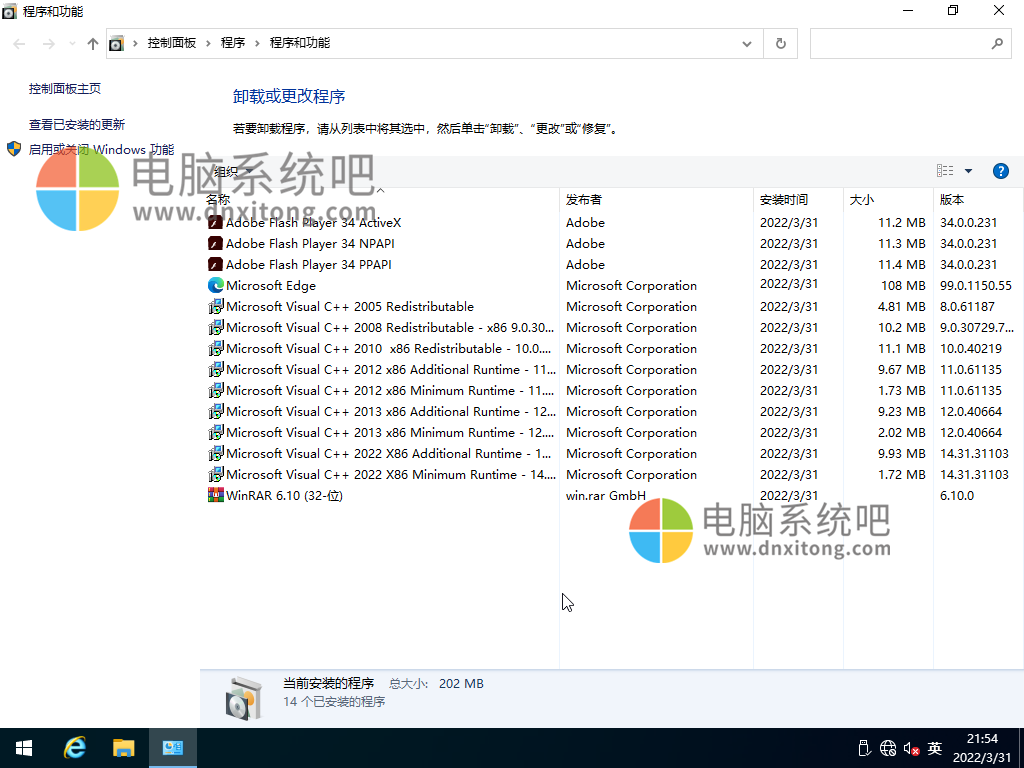Click the safely remove hardware tray icon
This screenshot has width=1024, height=768.
pyautogui.click(x=864, y=747)
